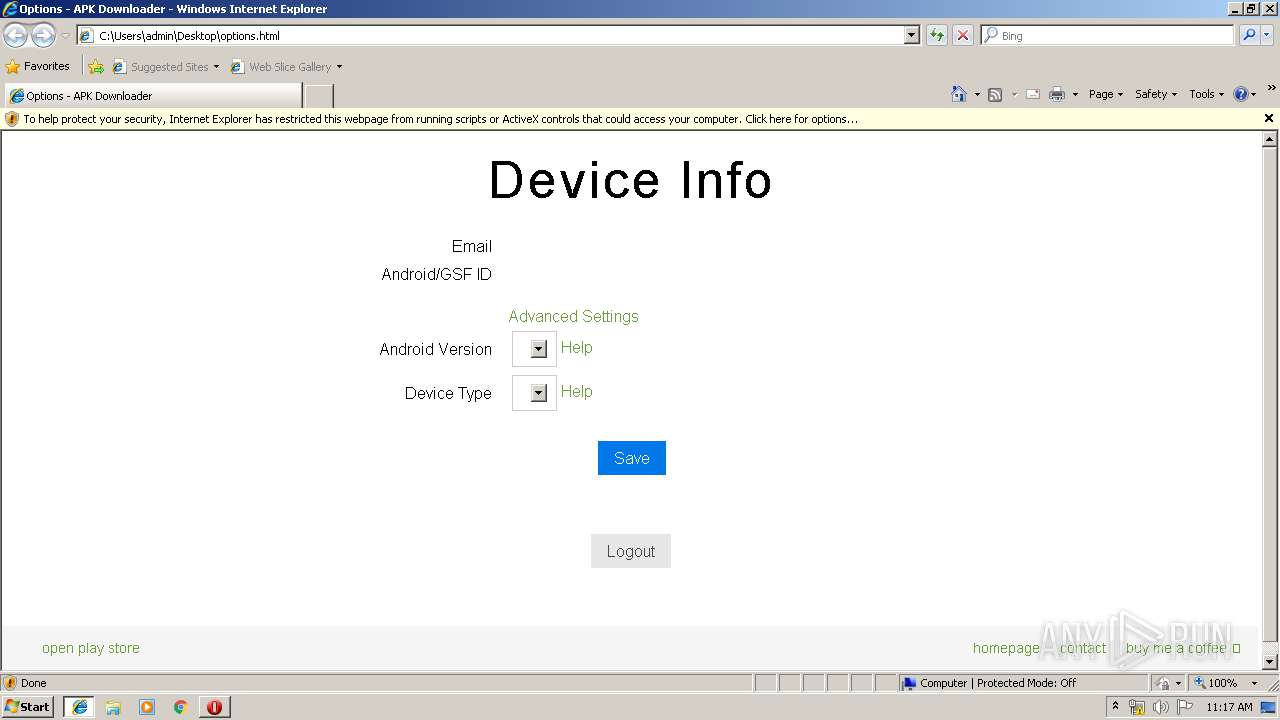Open Recent Pages dropdown next to Forward
The width and height of the screenshot is (1280, 720).
pos(65,35)
